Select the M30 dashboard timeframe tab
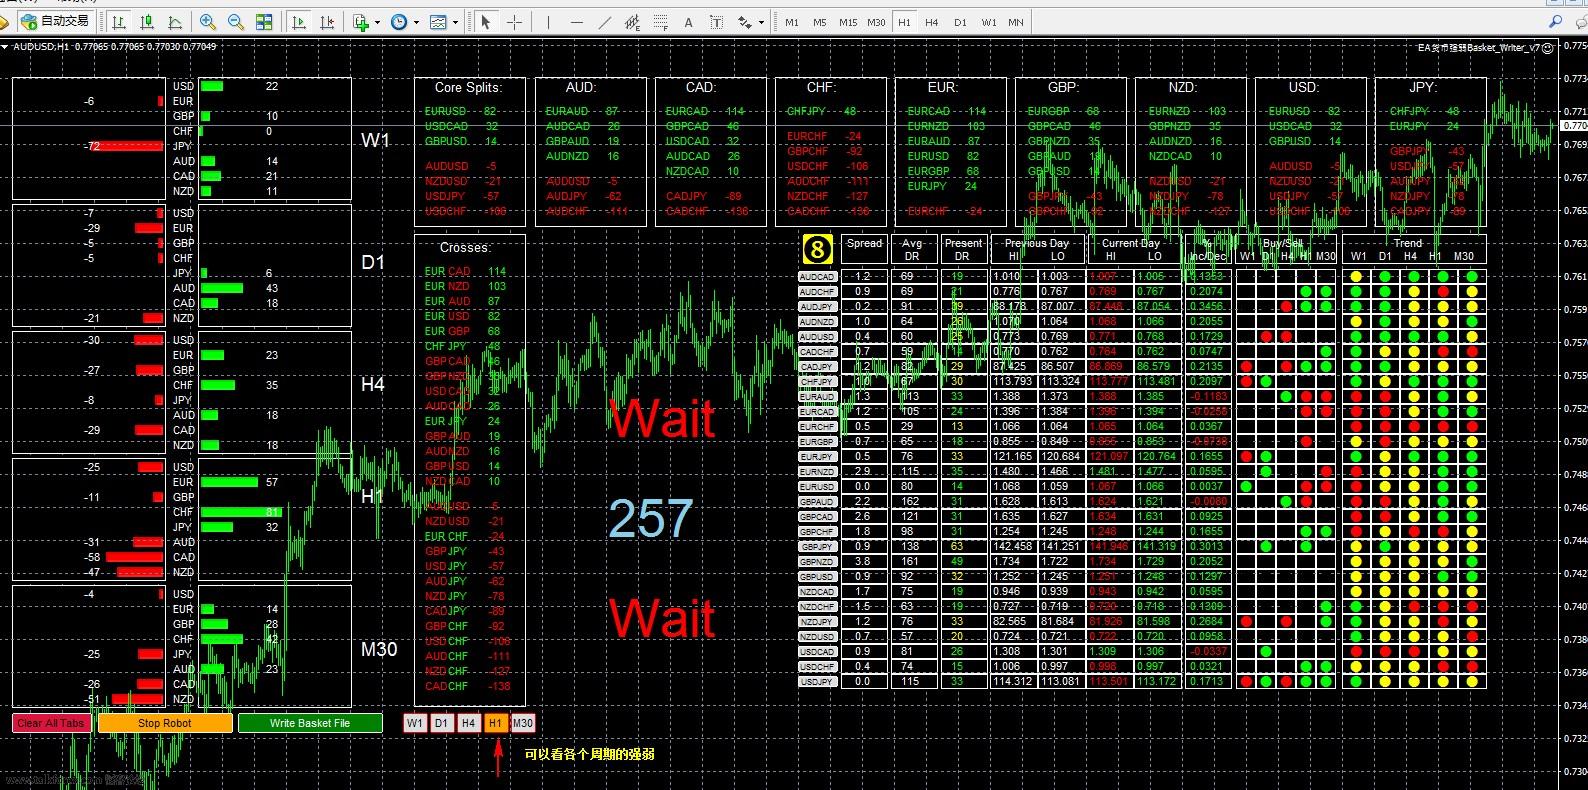Screen dimensions: 1588x790 coord(522,723)
